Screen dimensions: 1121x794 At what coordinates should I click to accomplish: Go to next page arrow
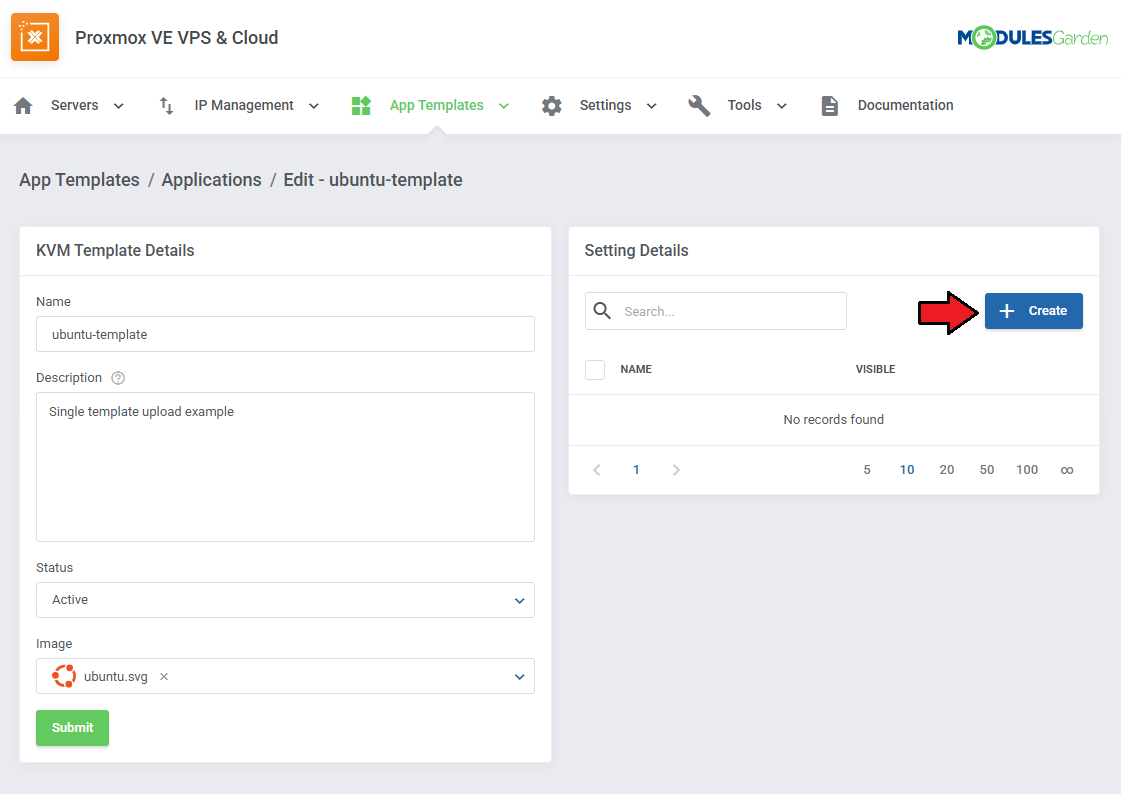click(x=676, y=470)
